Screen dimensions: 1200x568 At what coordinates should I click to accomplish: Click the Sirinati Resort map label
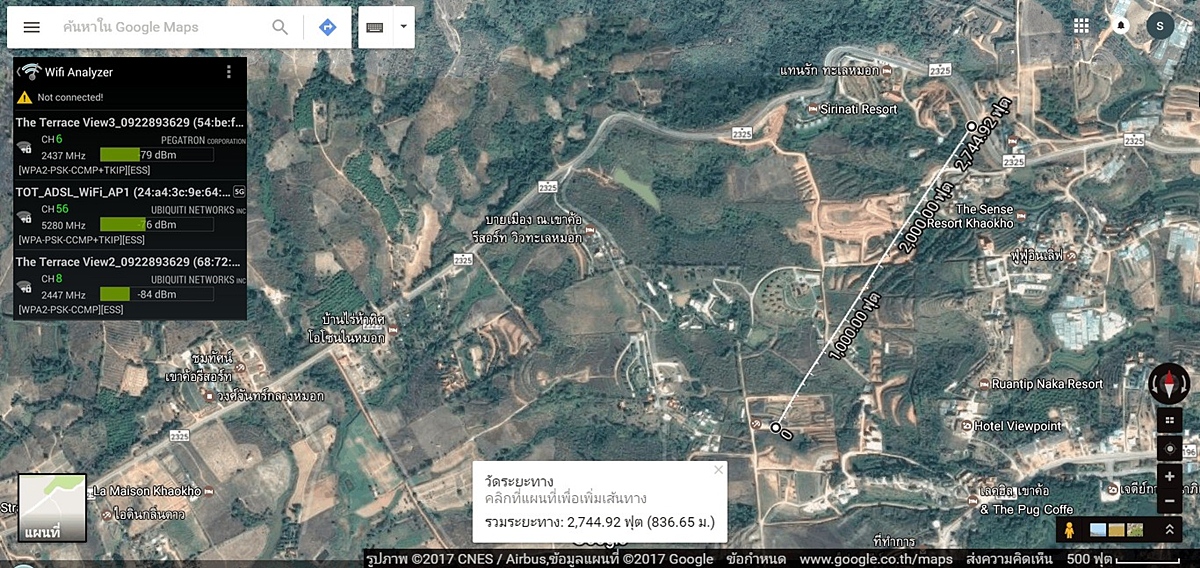click(x=857, y=108)
